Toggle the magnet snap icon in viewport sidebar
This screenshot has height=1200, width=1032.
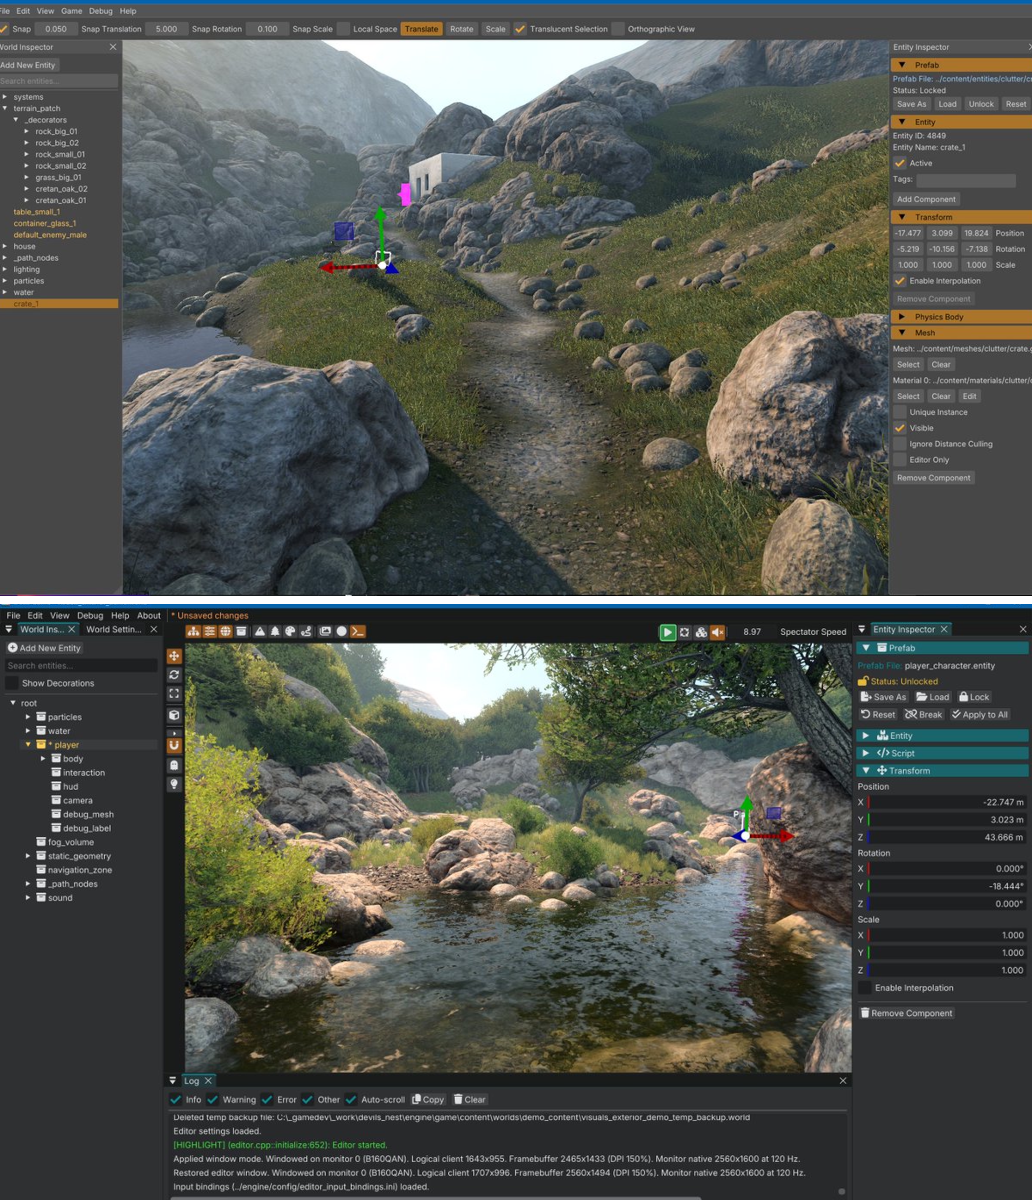point(174,745)
